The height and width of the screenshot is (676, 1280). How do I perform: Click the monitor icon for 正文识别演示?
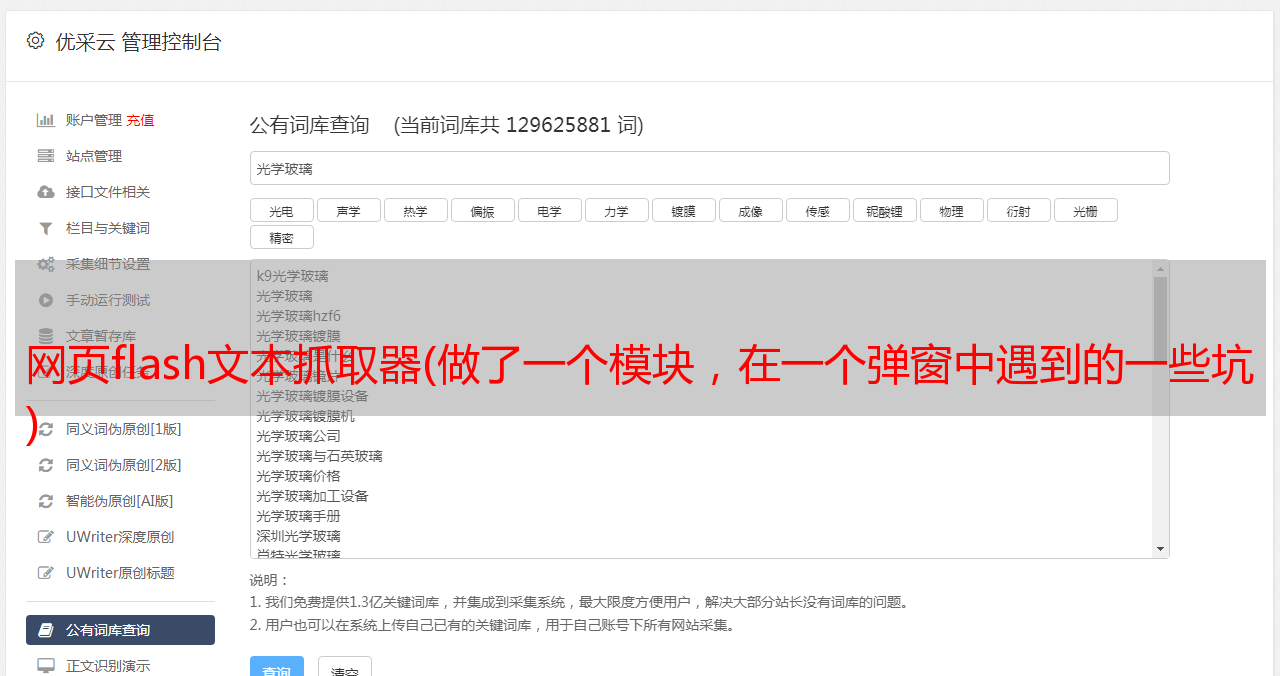46,665
